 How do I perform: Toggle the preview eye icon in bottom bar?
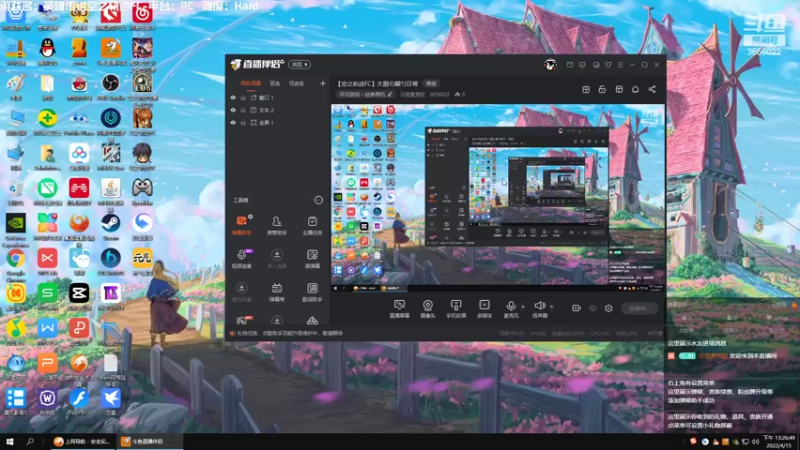592,308
